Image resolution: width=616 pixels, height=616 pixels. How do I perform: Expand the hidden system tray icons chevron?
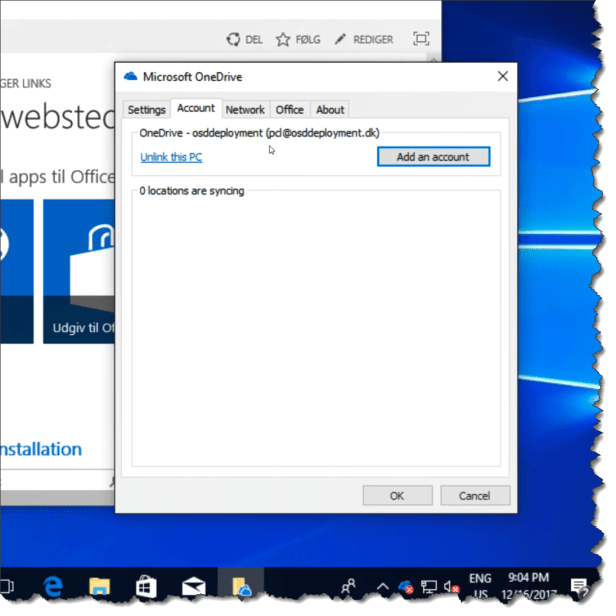pyautogui.click(x=382, y=586)
